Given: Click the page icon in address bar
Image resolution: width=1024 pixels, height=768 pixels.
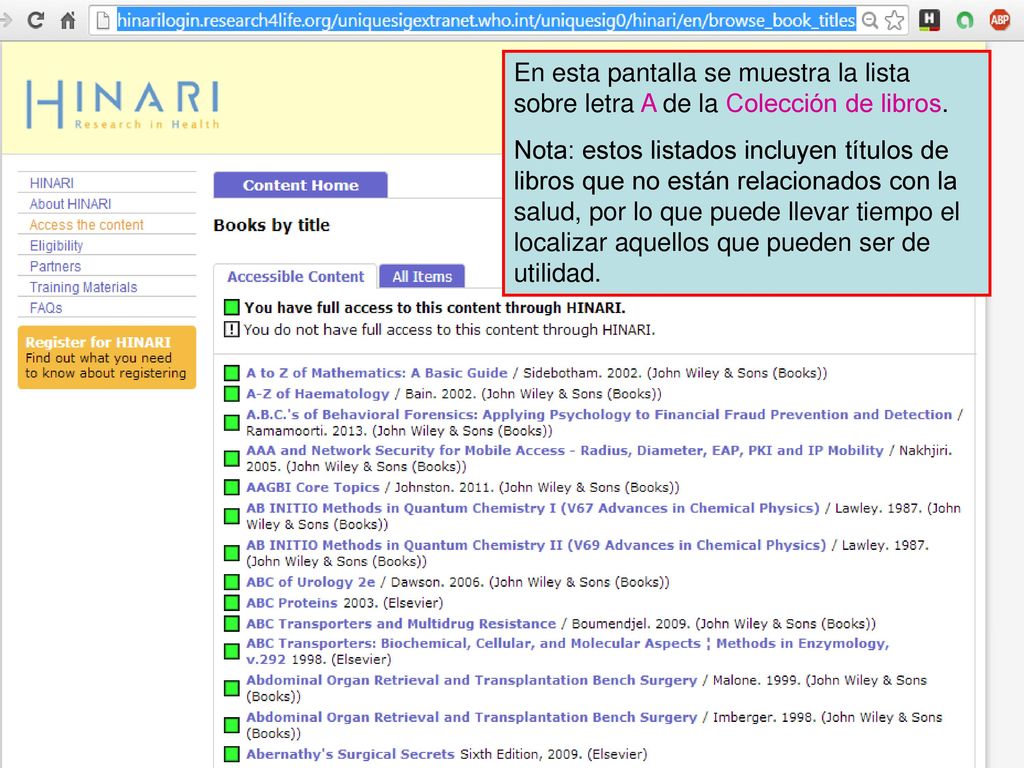Looking at the screenshot, I should pos(103,20).
